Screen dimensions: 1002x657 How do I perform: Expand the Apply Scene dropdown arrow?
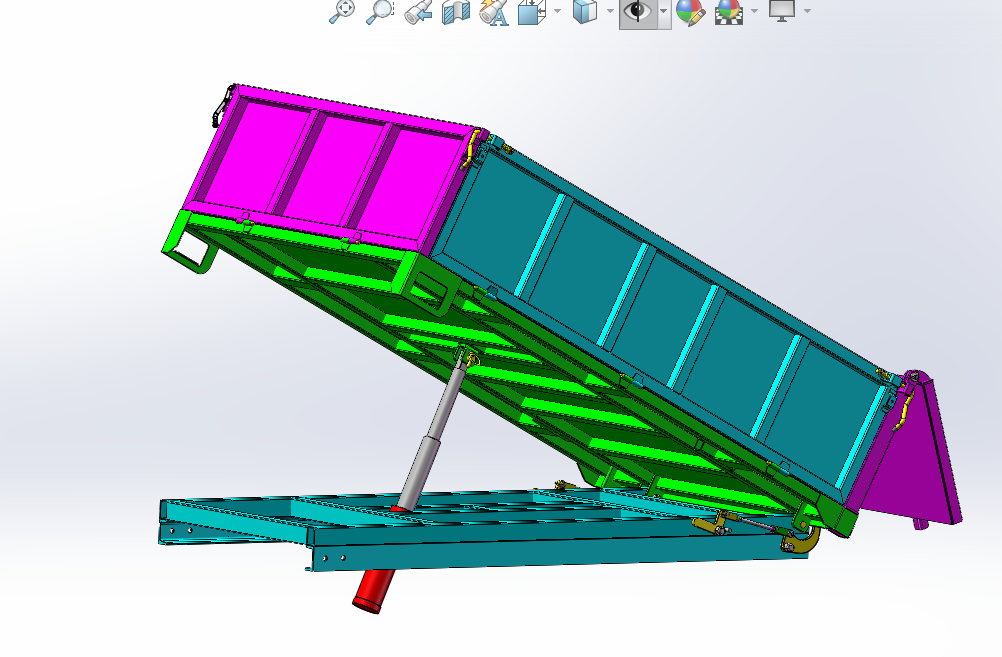tap(755, 11)
